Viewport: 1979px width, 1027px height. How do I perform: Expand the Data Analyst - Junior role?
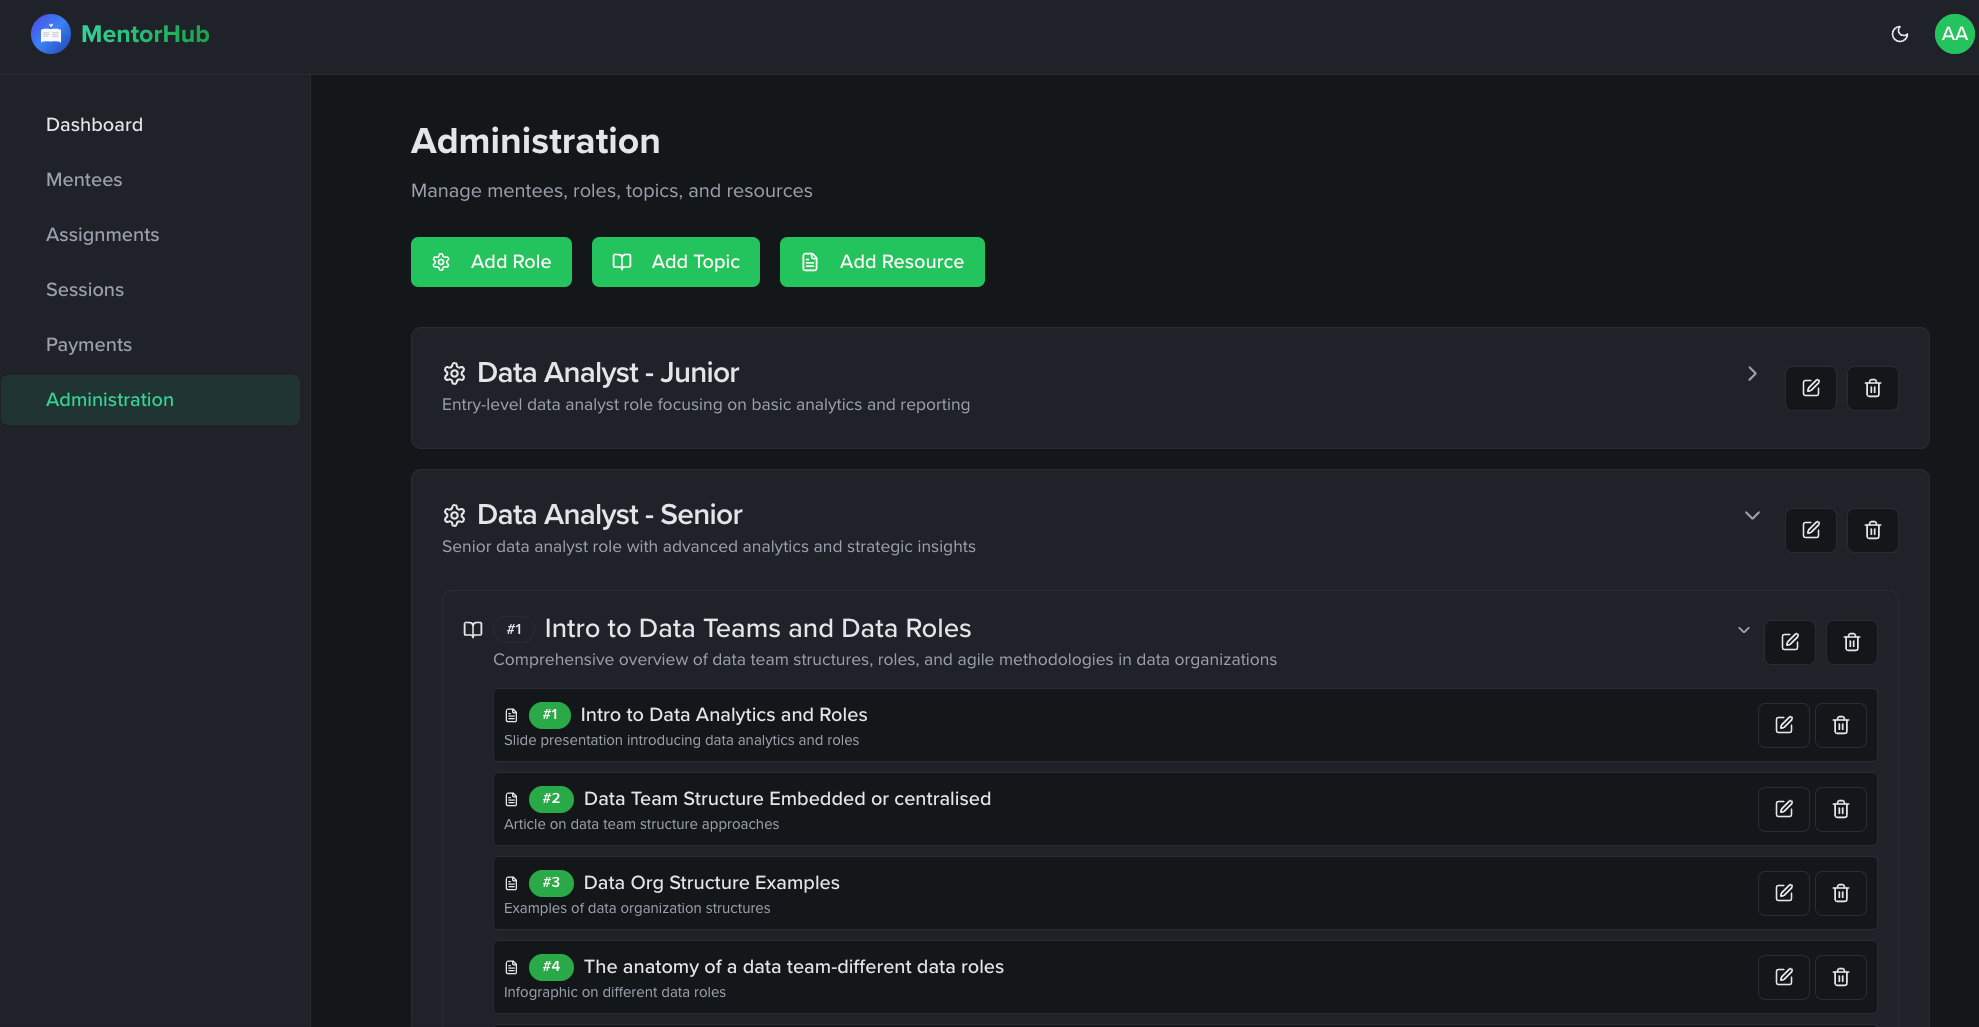pyautogui.click(x=1752, y=374)
